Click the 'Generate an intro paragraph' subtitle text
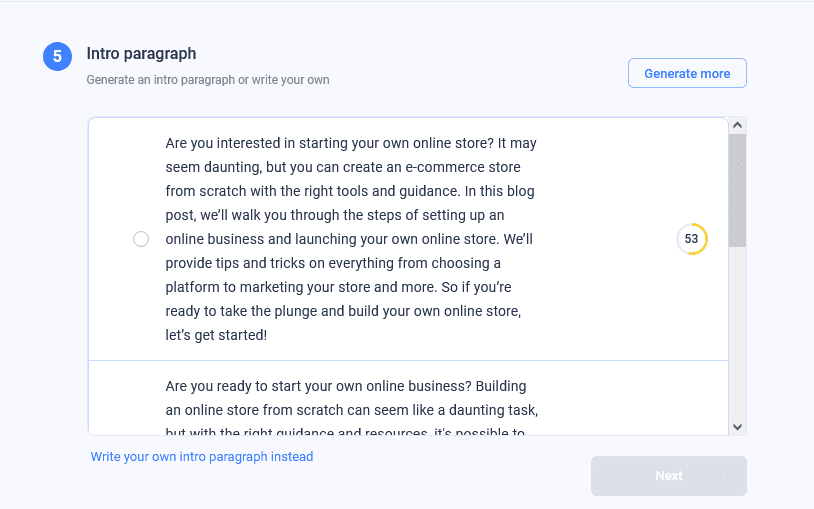Image resolution: width=814 pixels, height=509 pixels. 208,80
